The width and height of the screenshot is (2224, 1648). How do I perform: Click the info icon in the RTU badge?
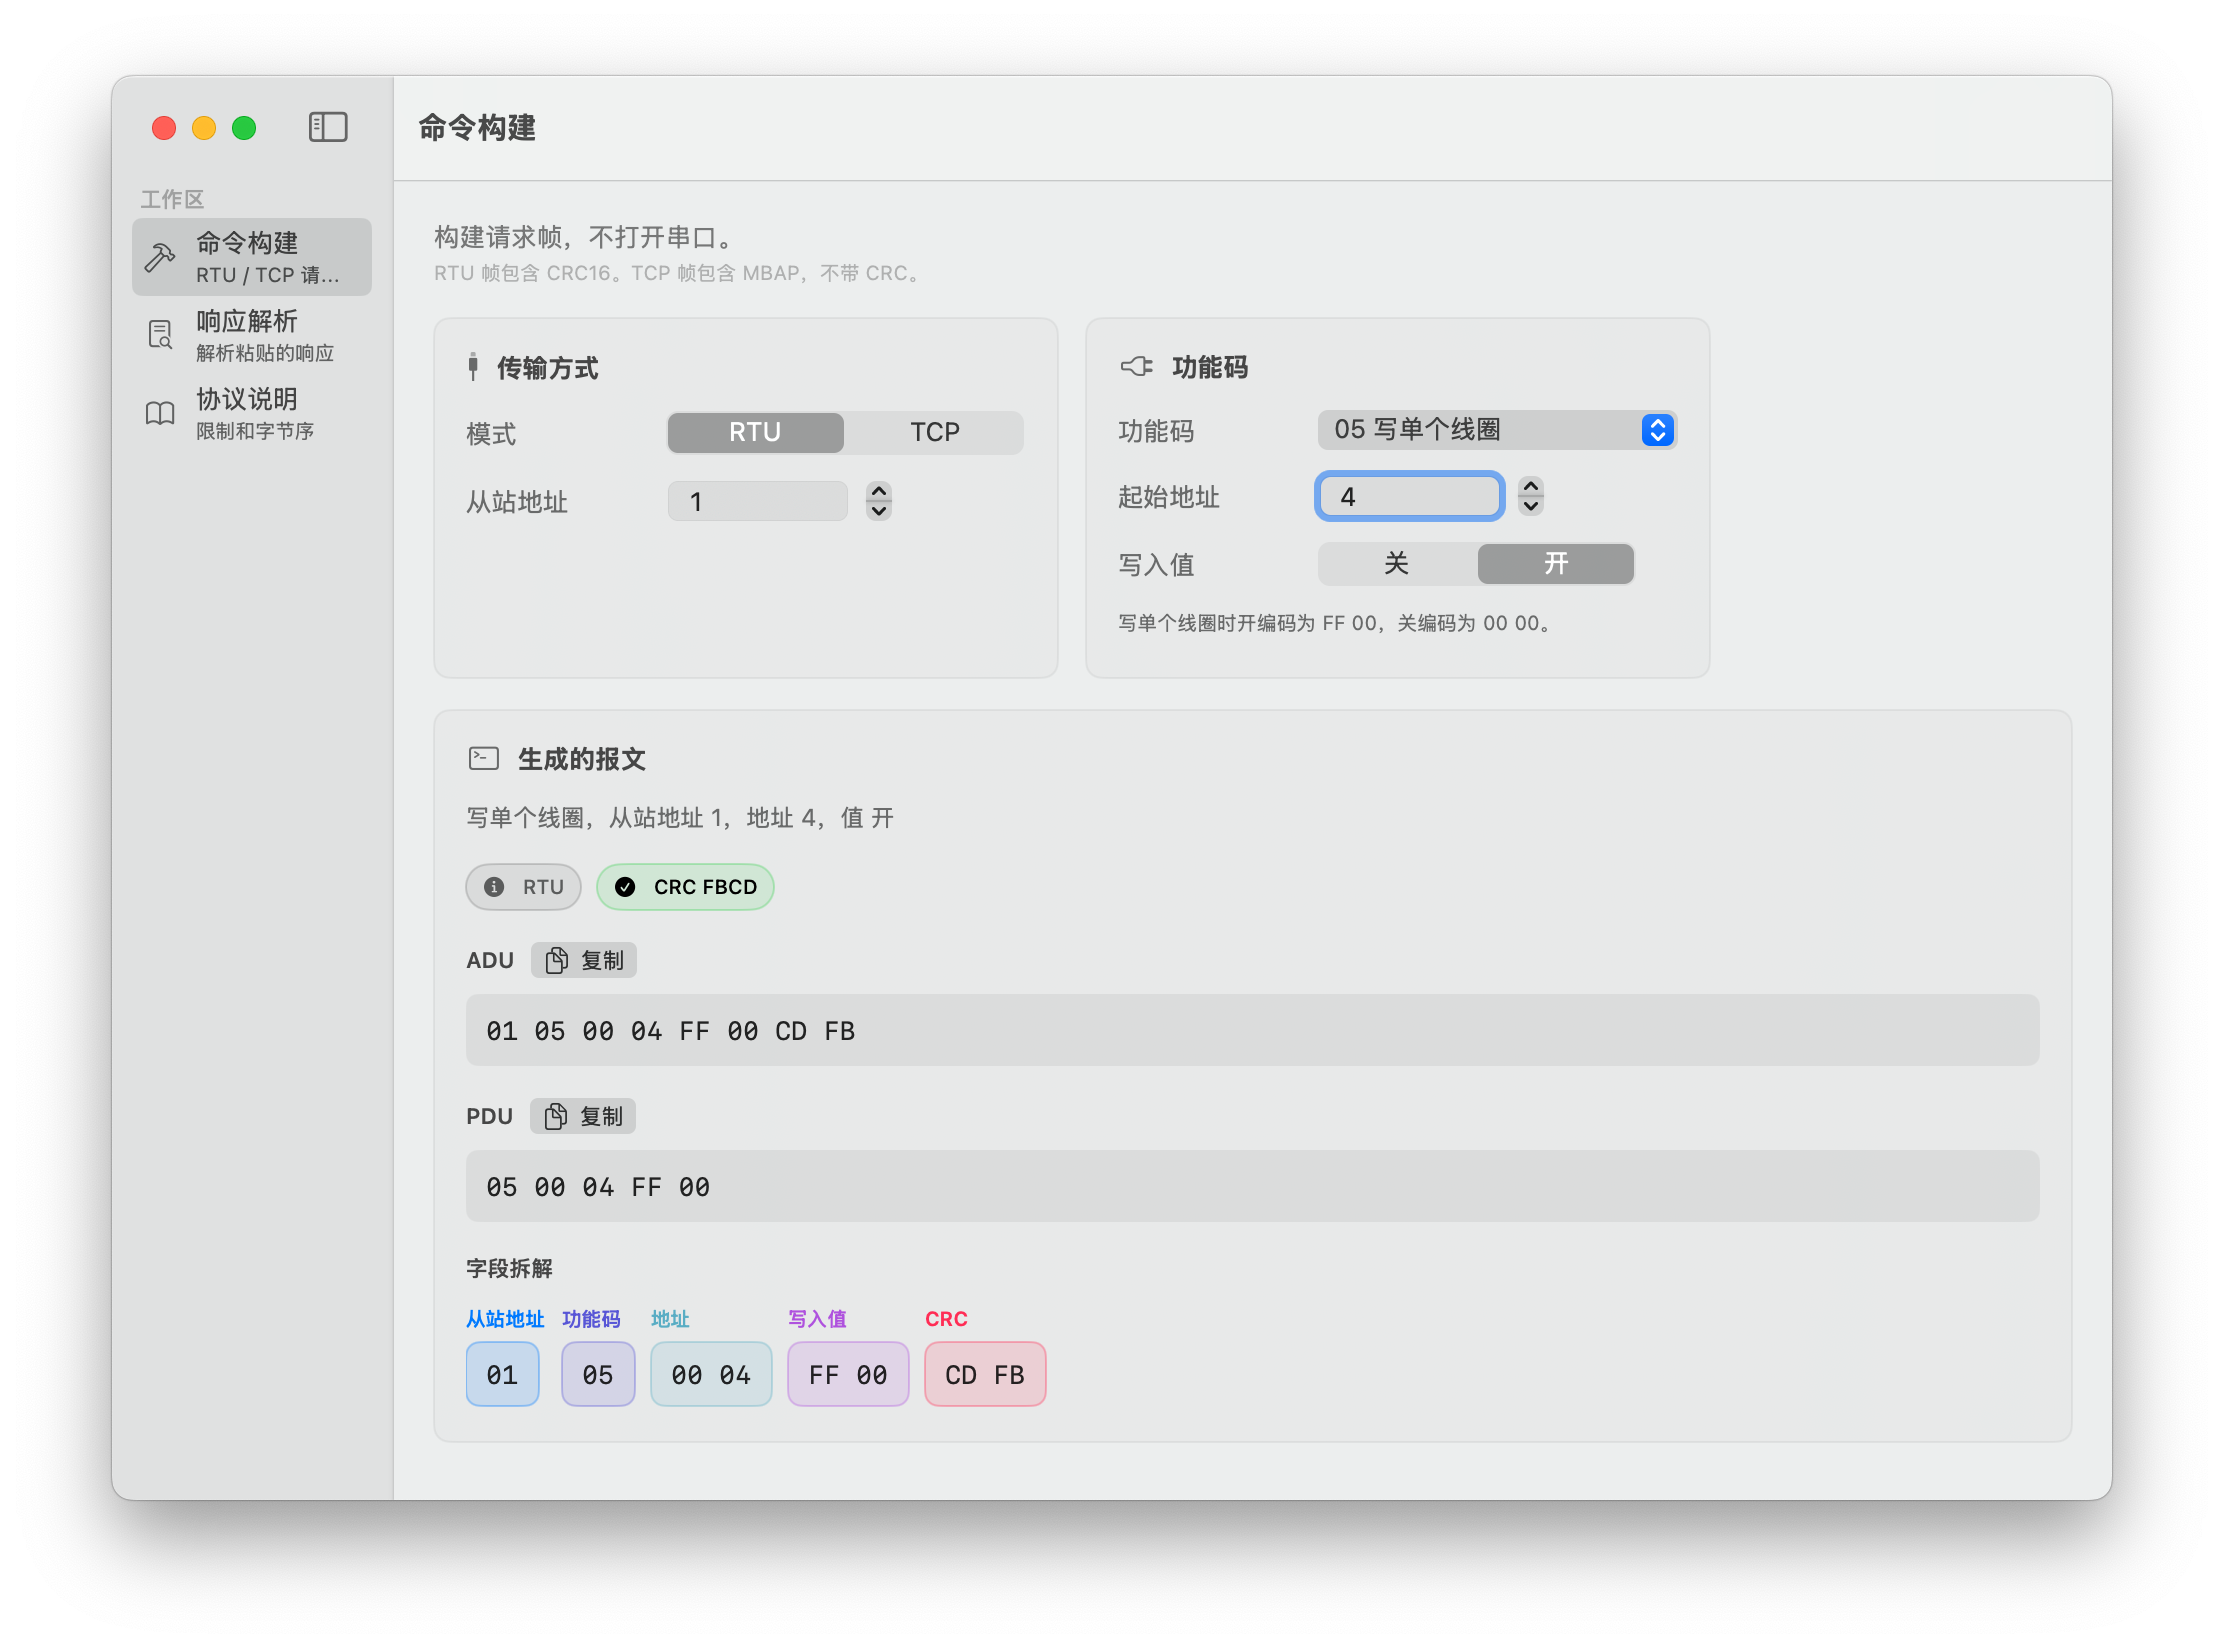pyautogui.click(x=494, y=887)
